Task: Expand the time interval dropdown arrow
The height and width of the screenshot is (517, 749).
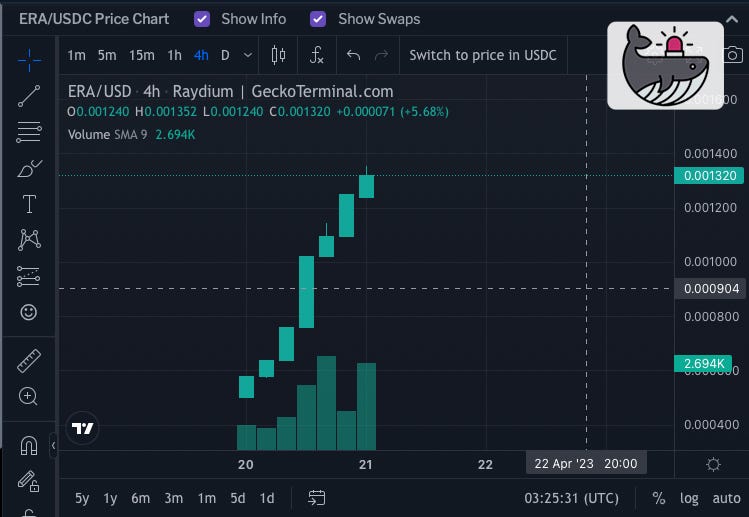Action: click(248, 55)
